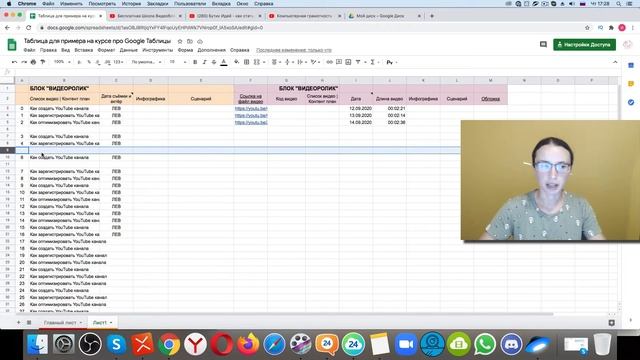This screenshot has width=640, height=360.
Task: Click the Обложка header cell
Action: point(491,99)
